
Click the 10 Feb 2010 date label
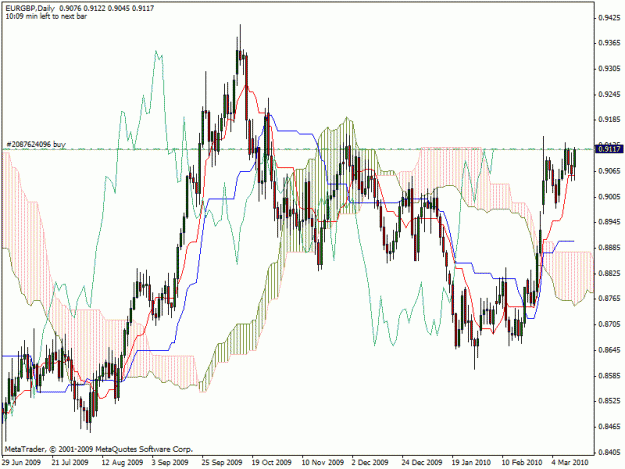[522, 462]
